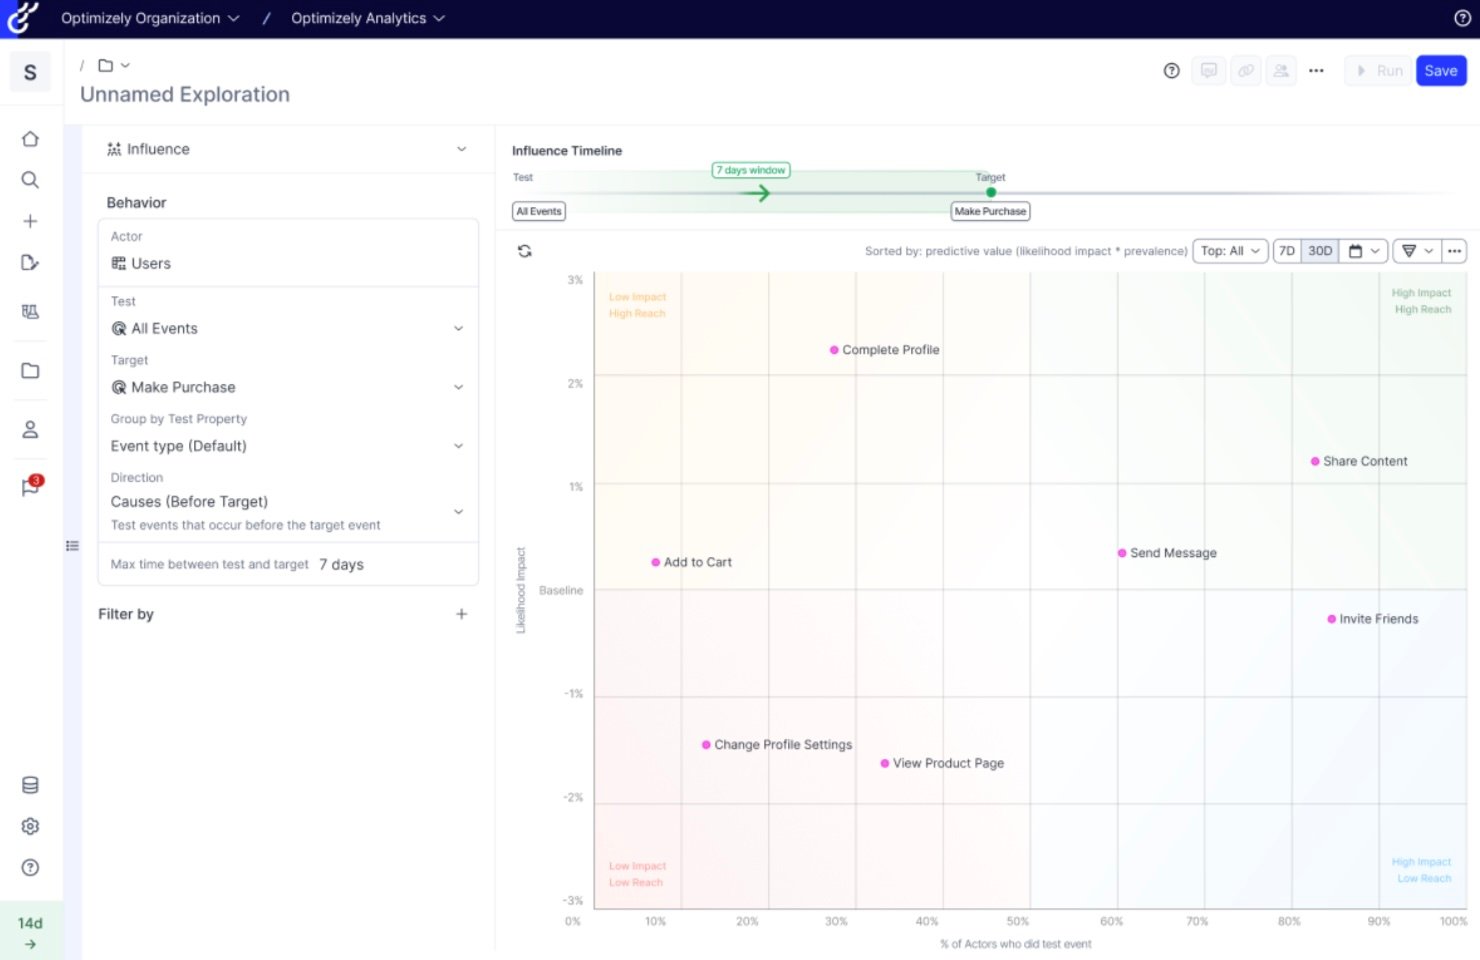This screenshot has height=960, width=1480.
Task: Select the 30D time range
Action: [x=1320, y=251]
